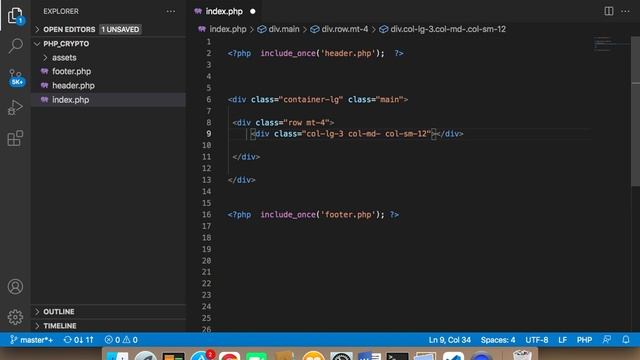Click closing </div> on line 13
This screenshot has width=640, height=360.
(242, 180)
